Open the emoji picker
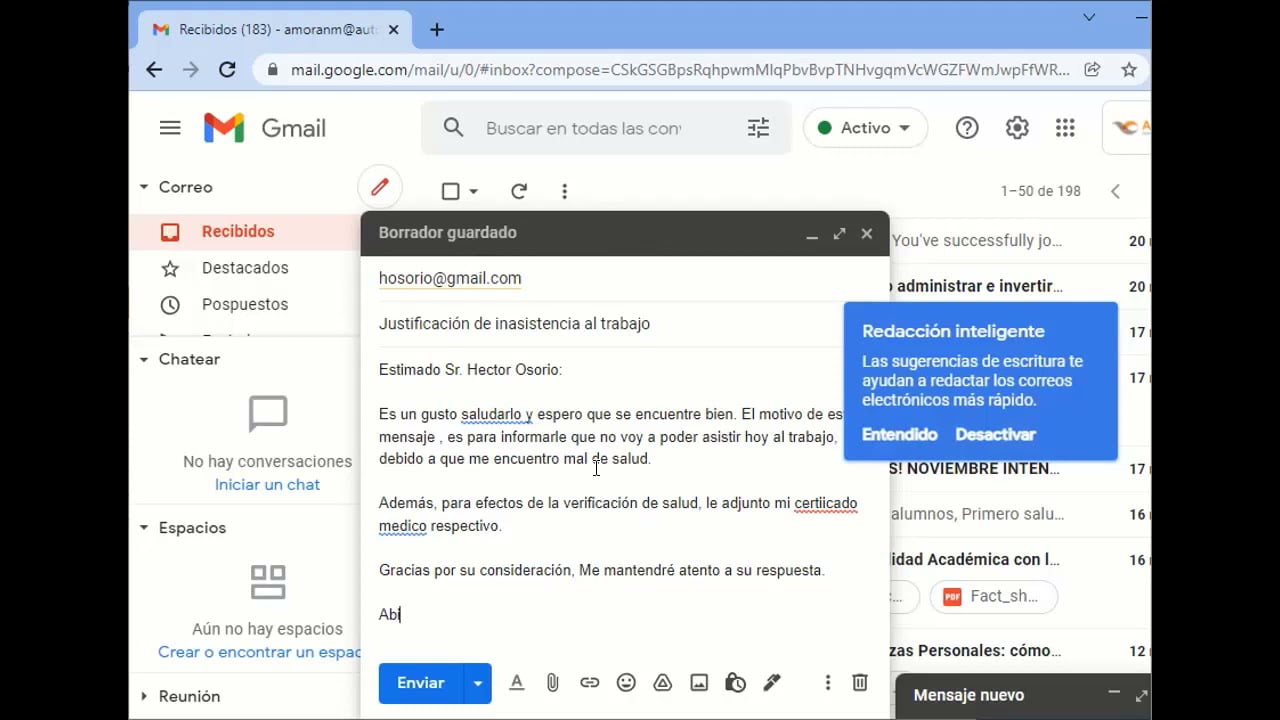The image size is (1280, 720). pos(626,682)
